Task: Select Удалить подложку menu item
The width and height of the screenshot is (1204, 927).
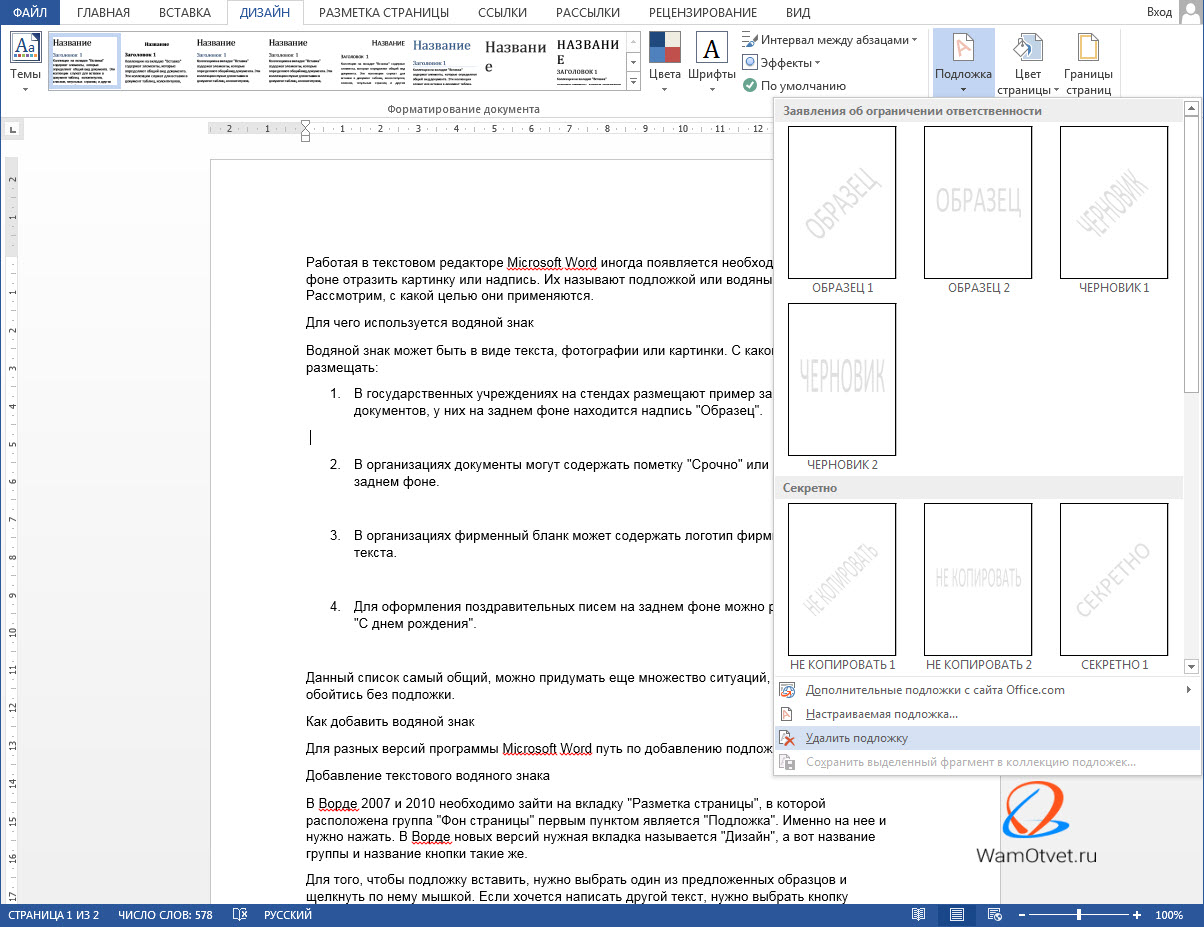Action: click(857, 738)
